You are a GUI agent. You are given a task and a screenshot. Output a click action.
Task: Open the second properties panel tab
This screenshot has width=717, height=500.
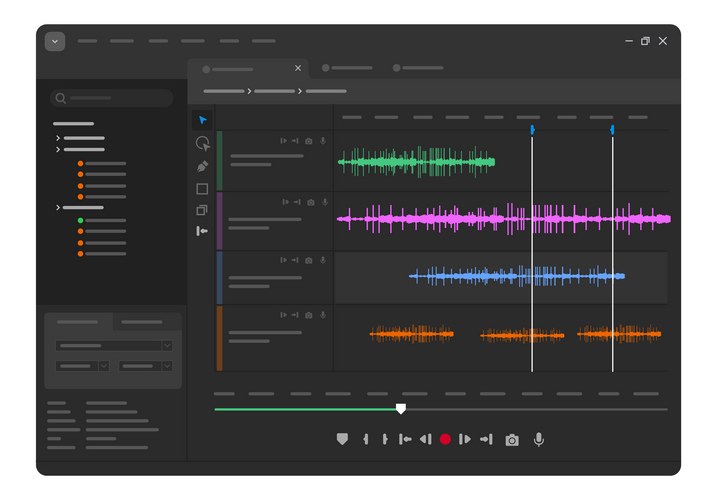tap(142, 322)
